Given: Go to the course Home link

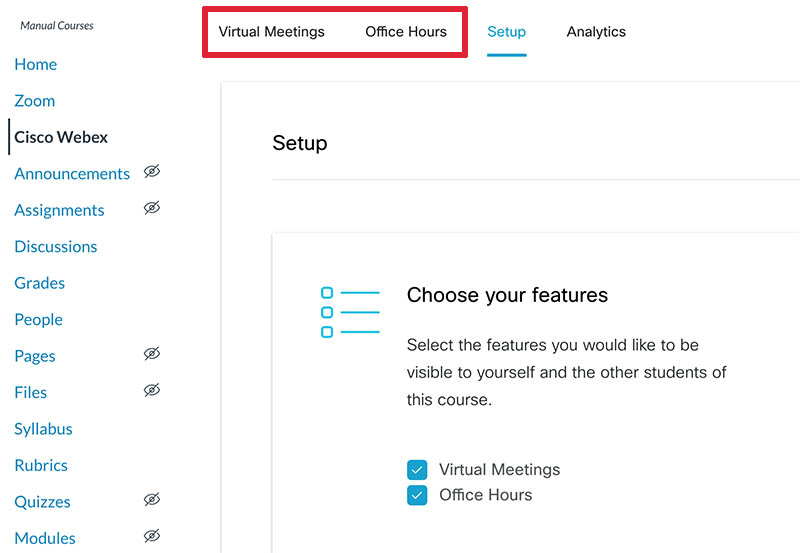Looking at the screenshot, I should 36,64.
